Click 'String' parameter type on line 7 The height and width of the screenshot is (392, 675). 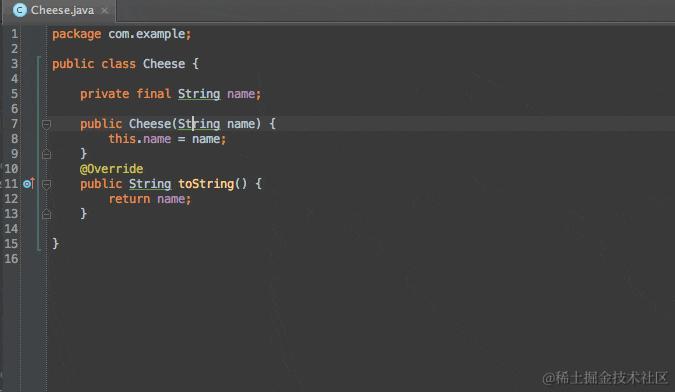tap(199, 124)
